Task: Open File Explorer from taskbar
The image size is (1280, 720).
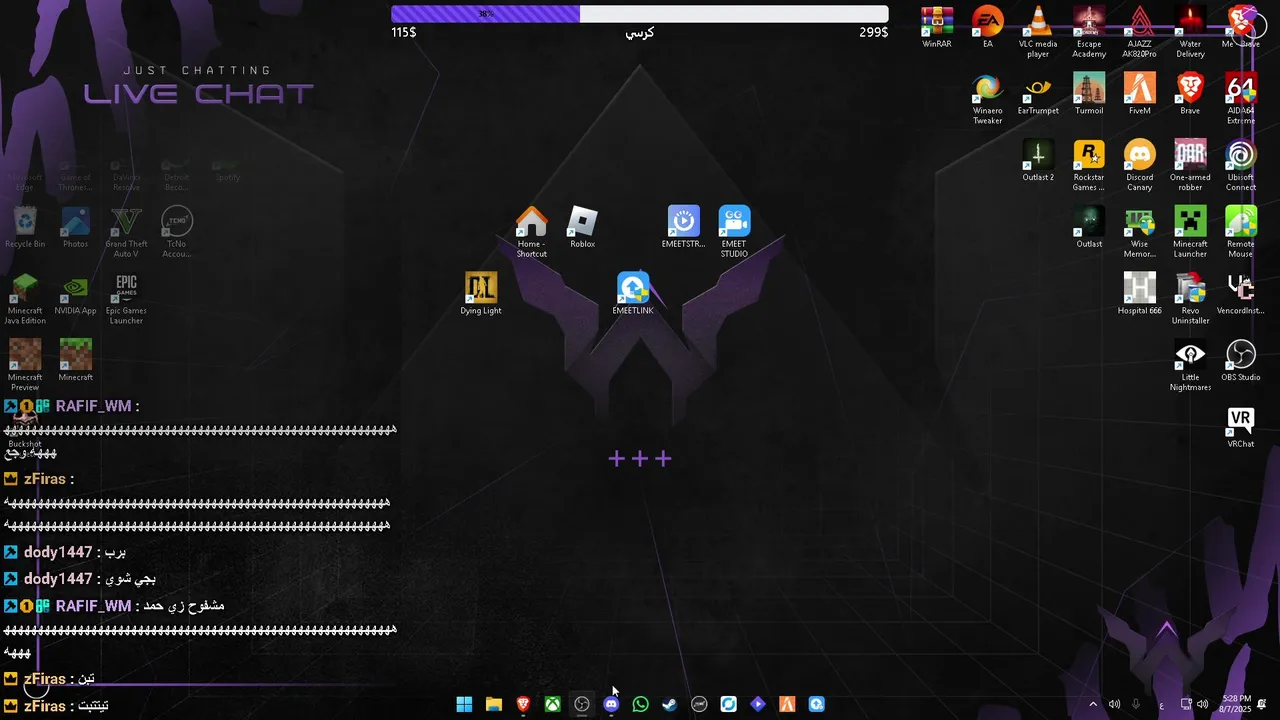Action: point(493,704)
